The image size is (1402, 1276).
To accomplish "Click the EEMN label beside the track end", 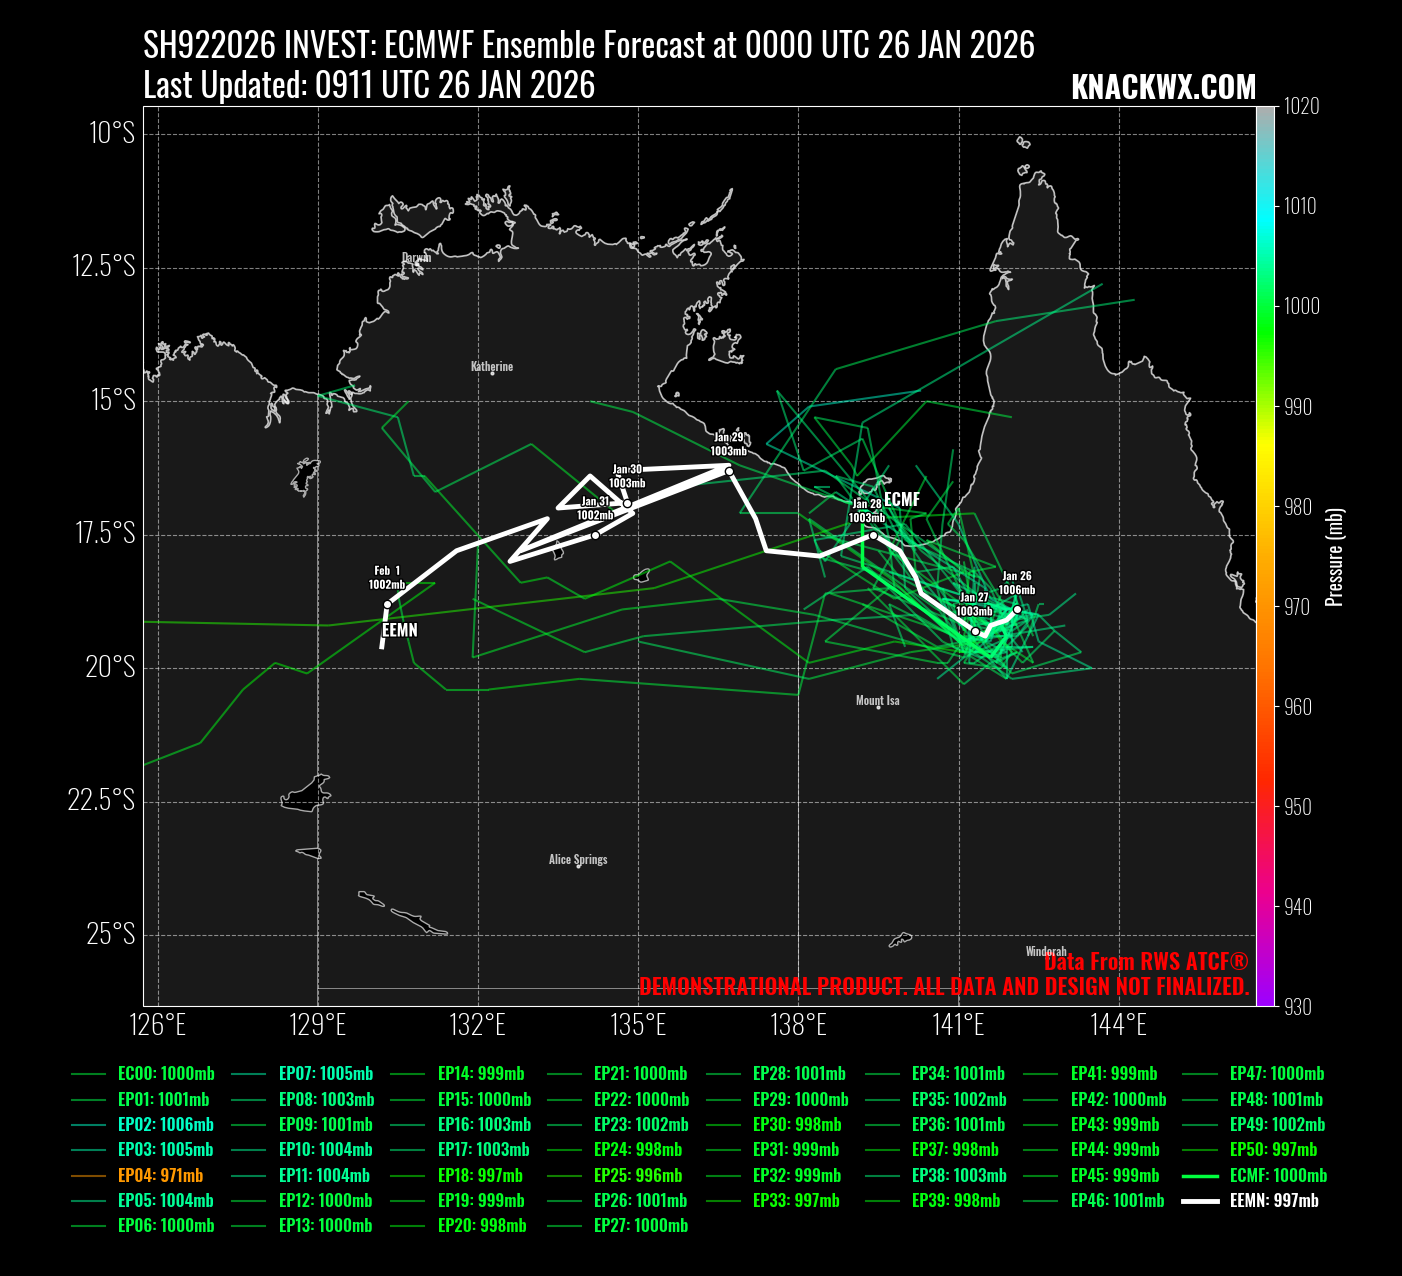I will click(x=400, y=630).
